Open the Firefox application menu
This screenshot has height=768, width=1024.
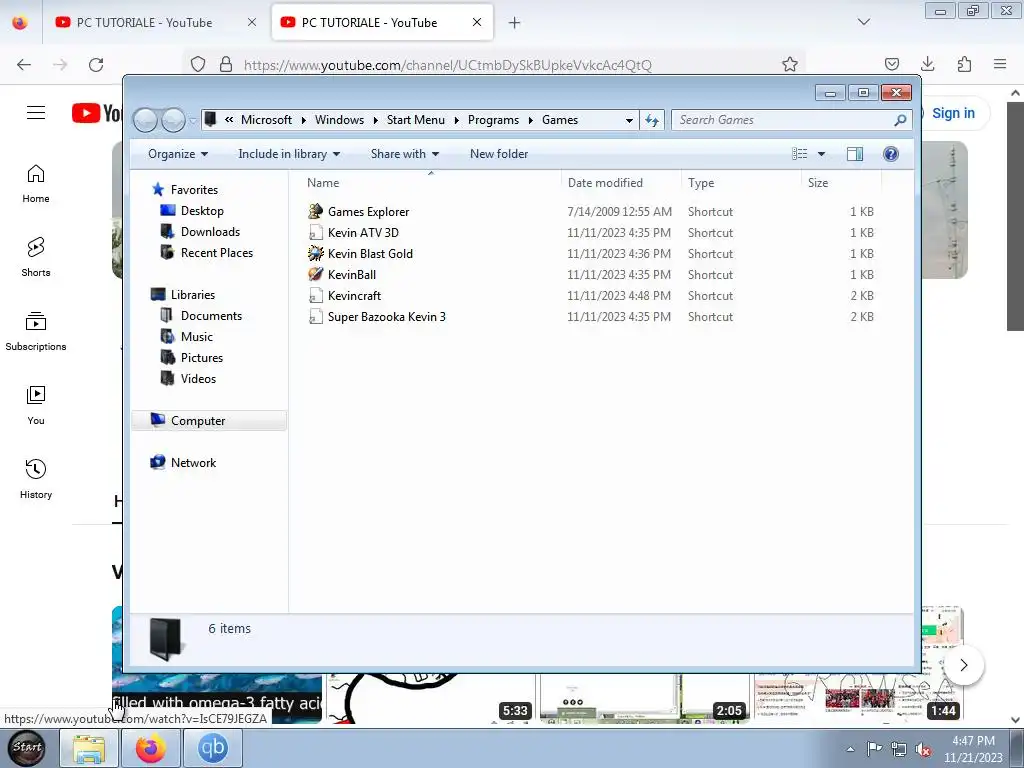(1000, 64)
